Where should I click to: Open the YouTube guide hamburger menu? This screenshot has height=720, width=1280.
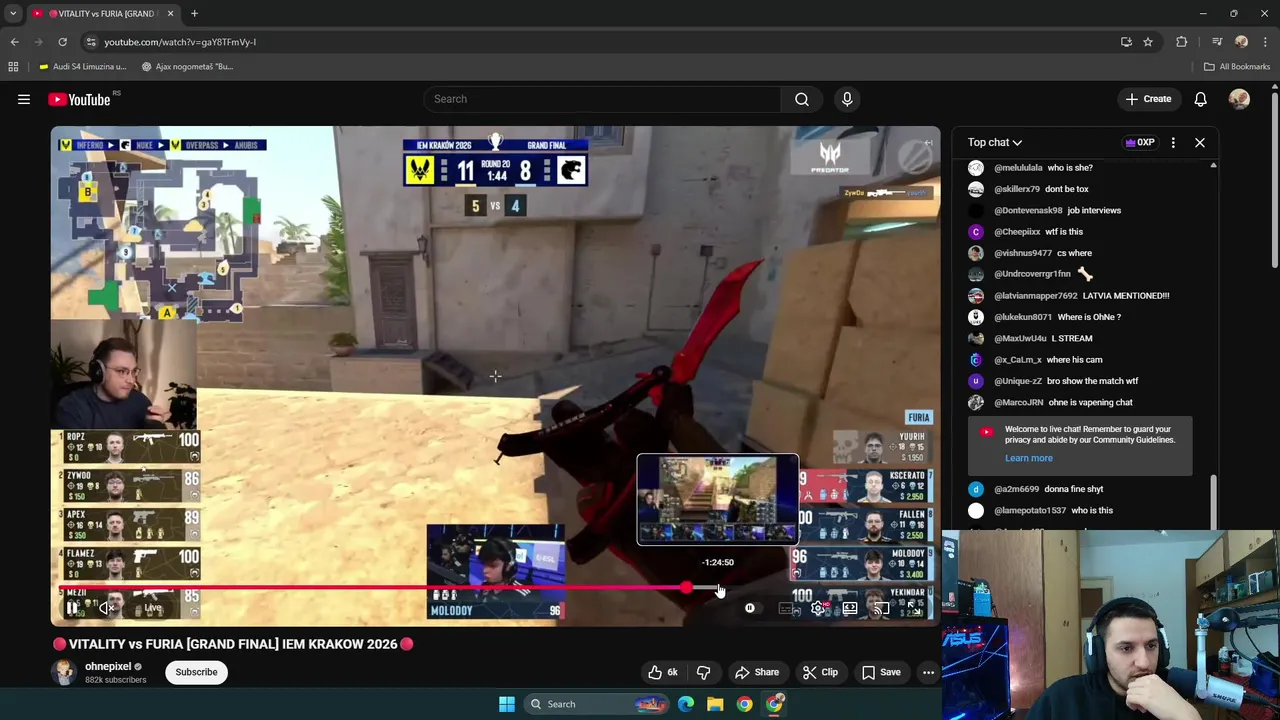pos(24,99)
